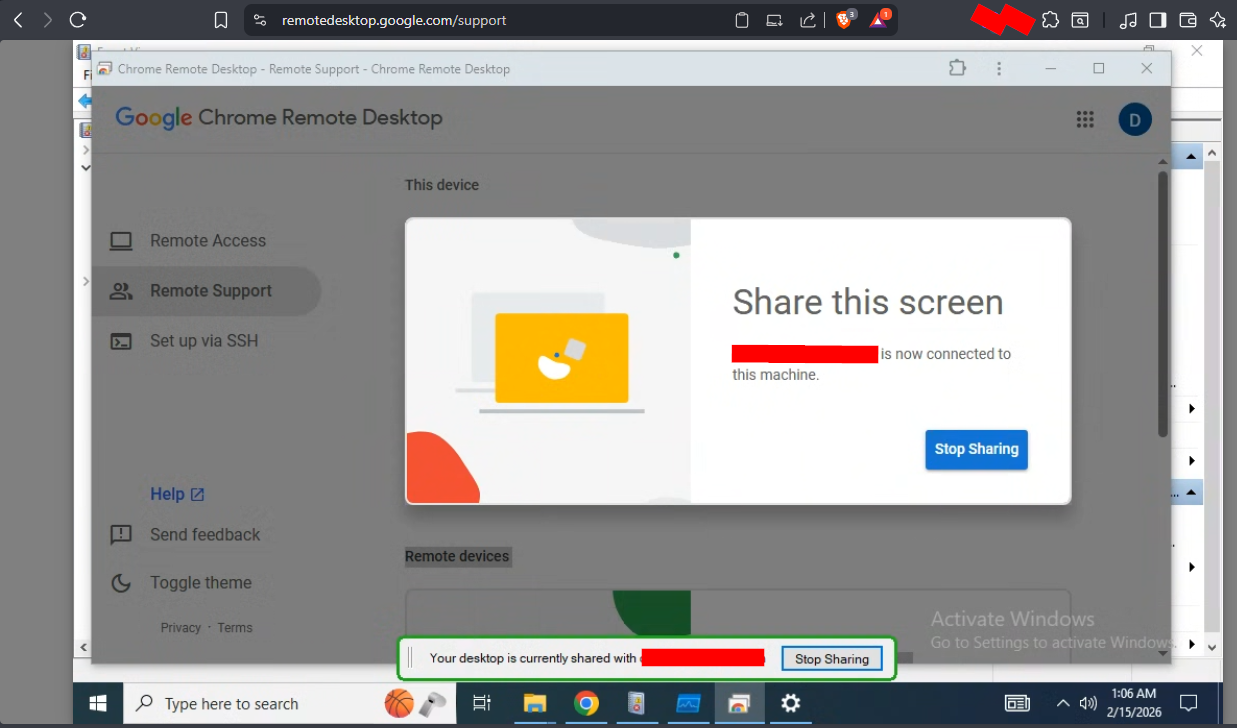Open the Privacy link

[181, 628]
